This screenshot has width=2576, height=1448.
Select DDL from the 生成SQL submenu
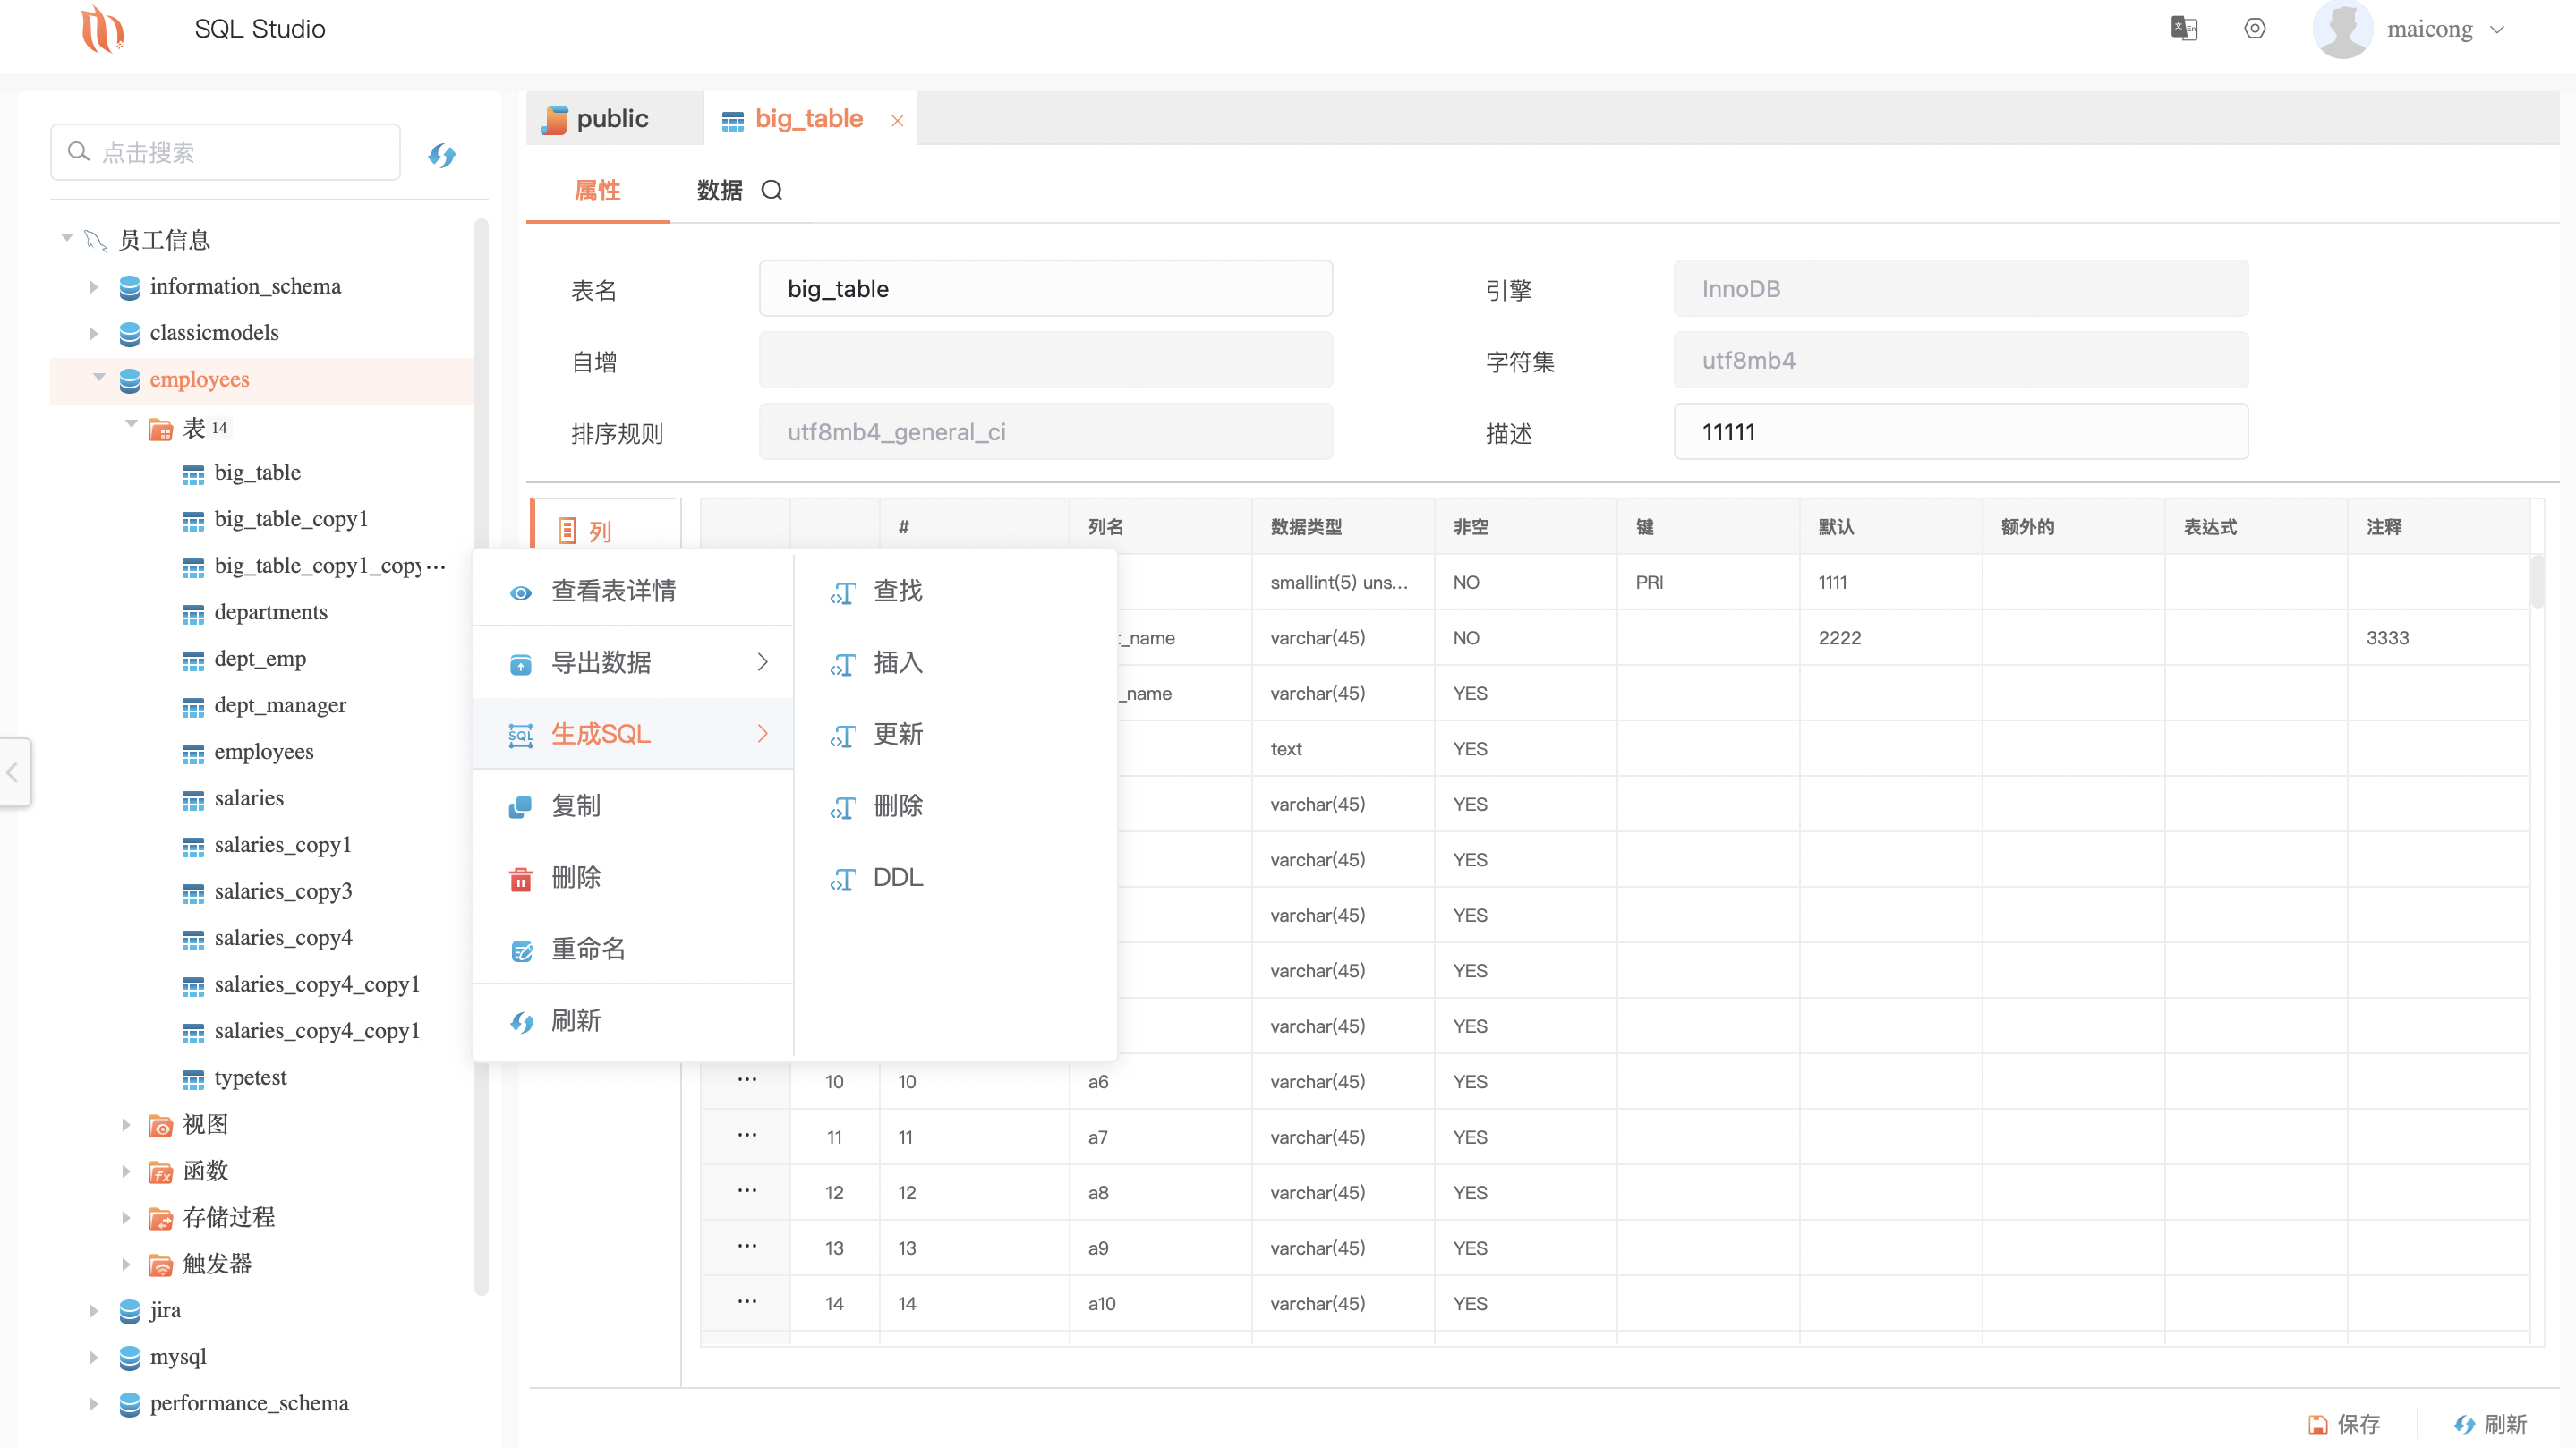click(898, 877)
